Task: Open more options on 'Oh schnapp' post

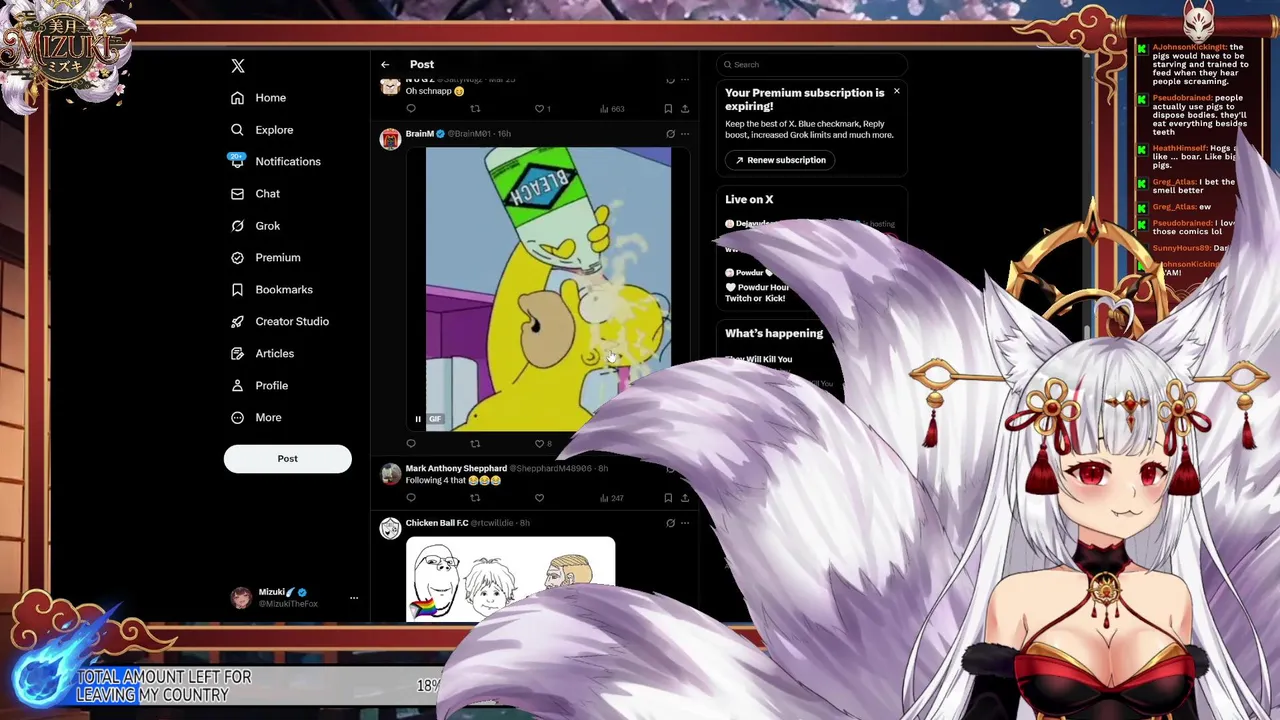Action: tap(685, 80)
